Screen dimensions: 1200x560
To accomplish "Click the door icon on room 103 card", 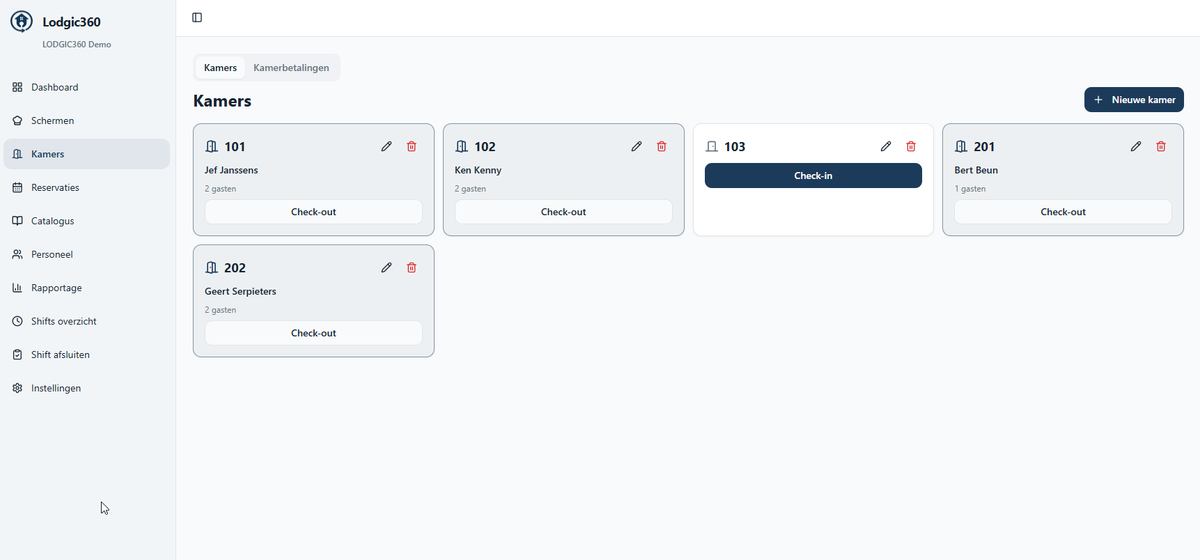I will click(x=712, y=147).
